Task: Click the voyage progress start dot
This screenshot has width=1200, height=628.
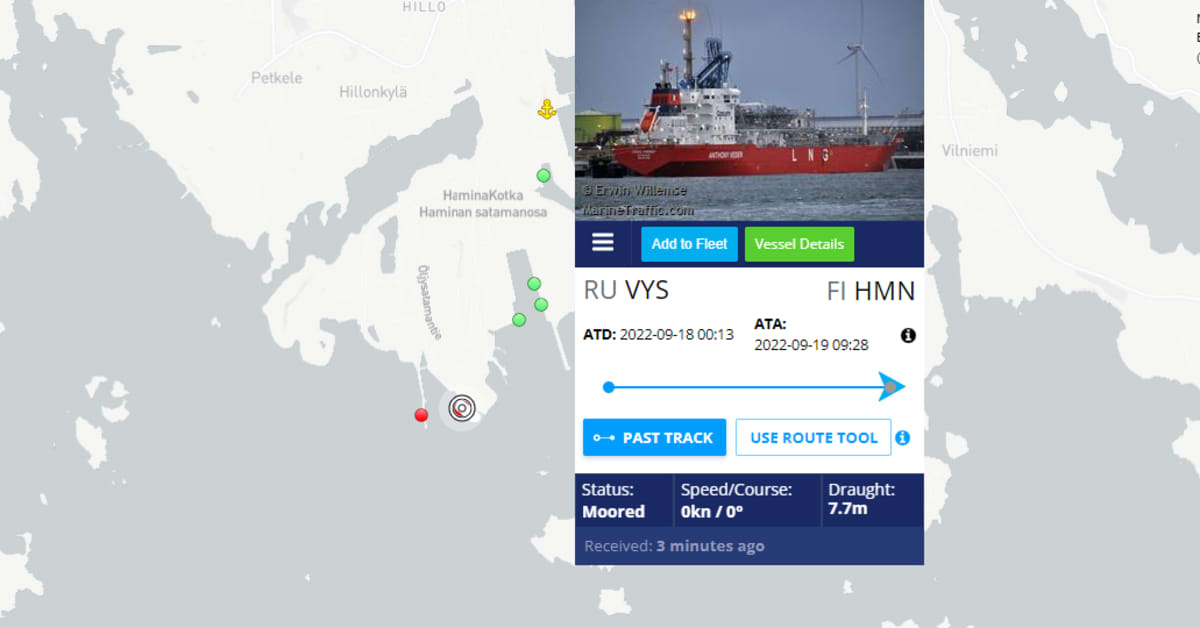Action: [609, 387]
